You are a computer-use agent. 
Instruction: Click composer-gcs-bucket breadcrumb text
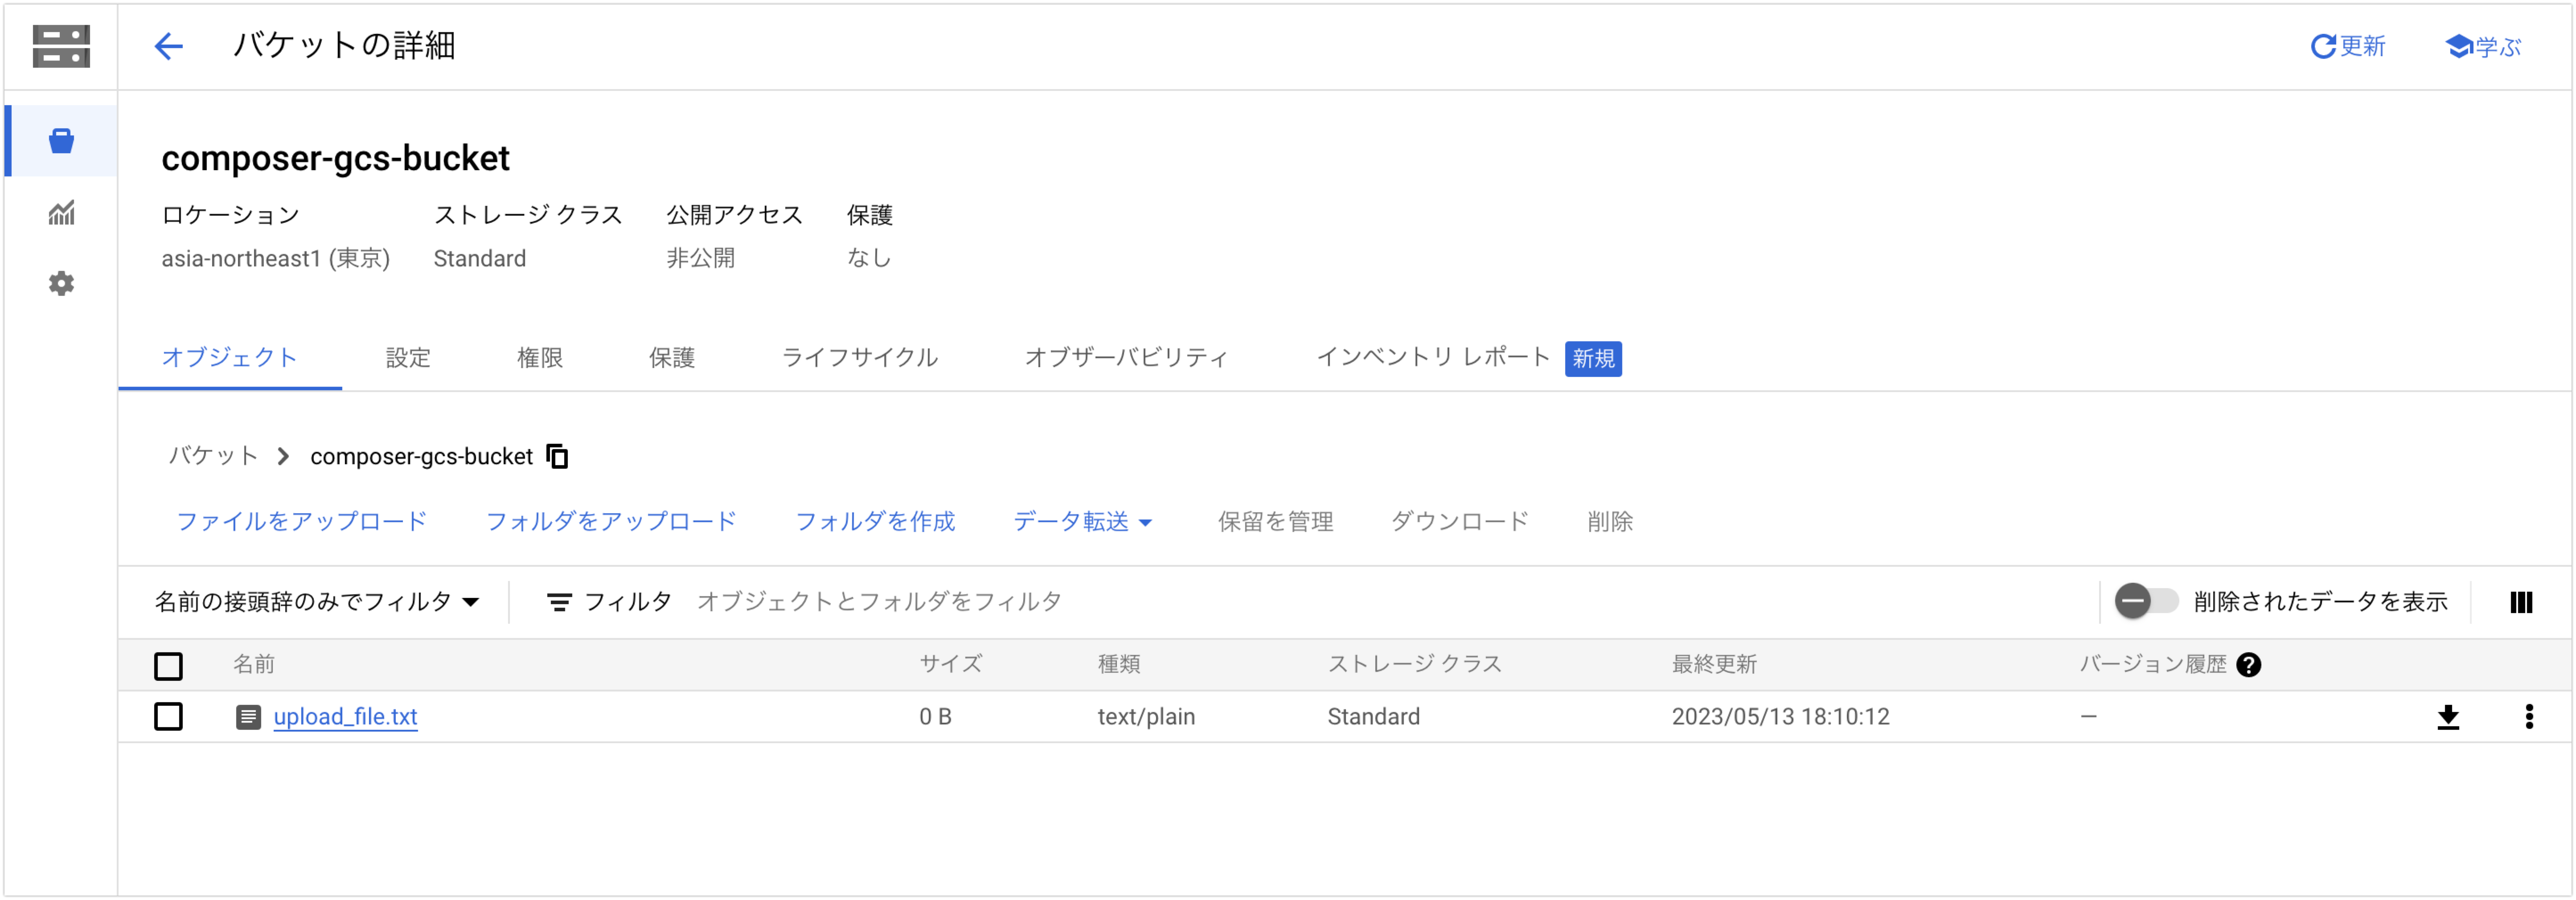(421, 457)
